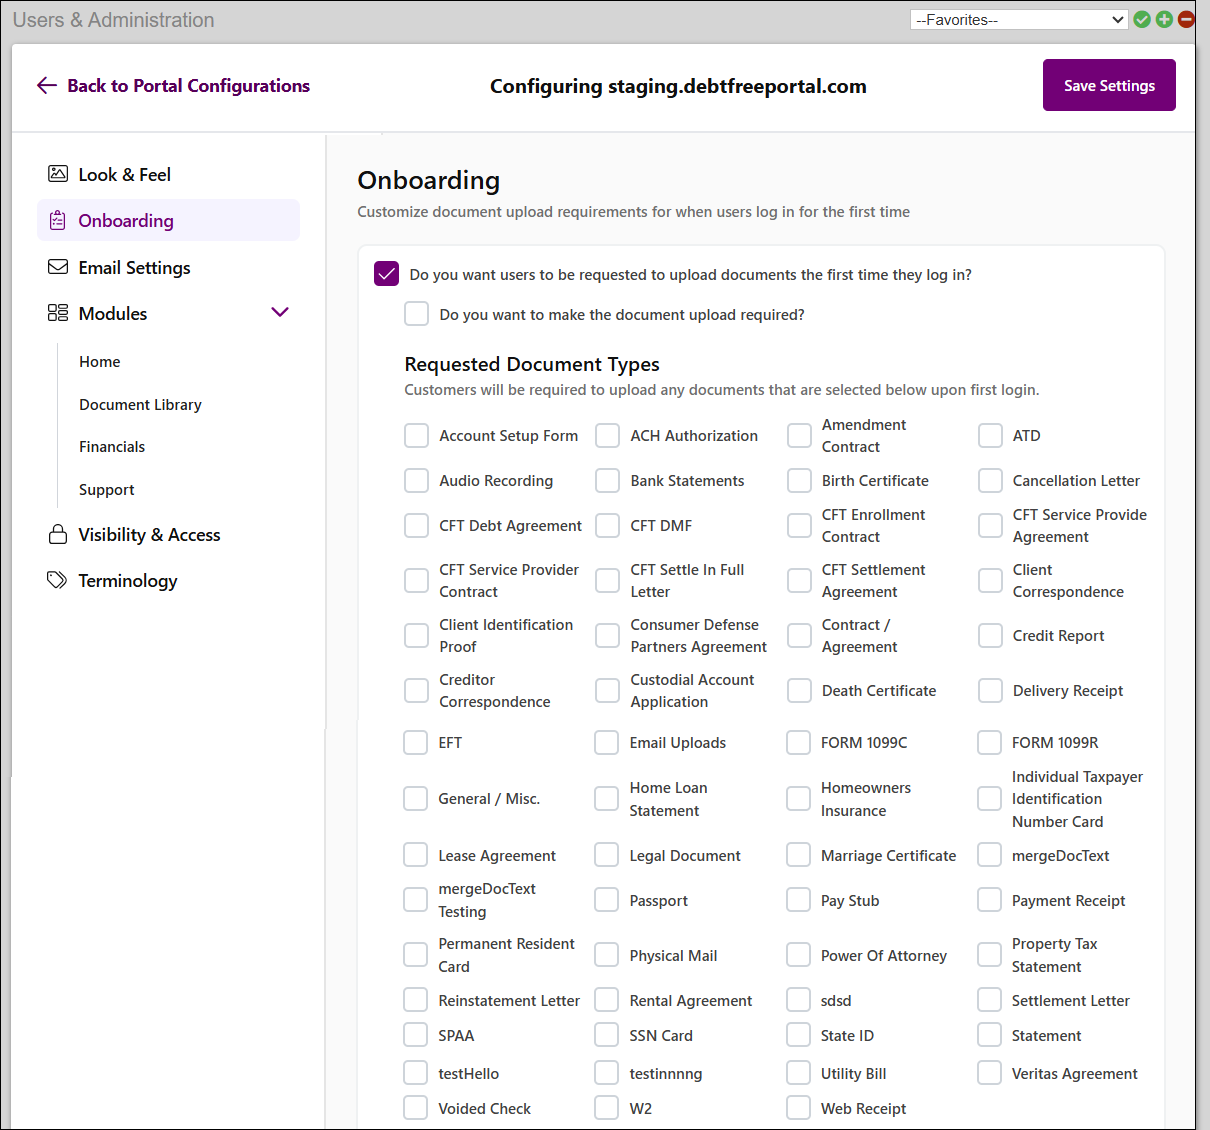Click the red minus remove-favorite icon
This screenshot has height=1130, width=1210.
[1186, 19]
